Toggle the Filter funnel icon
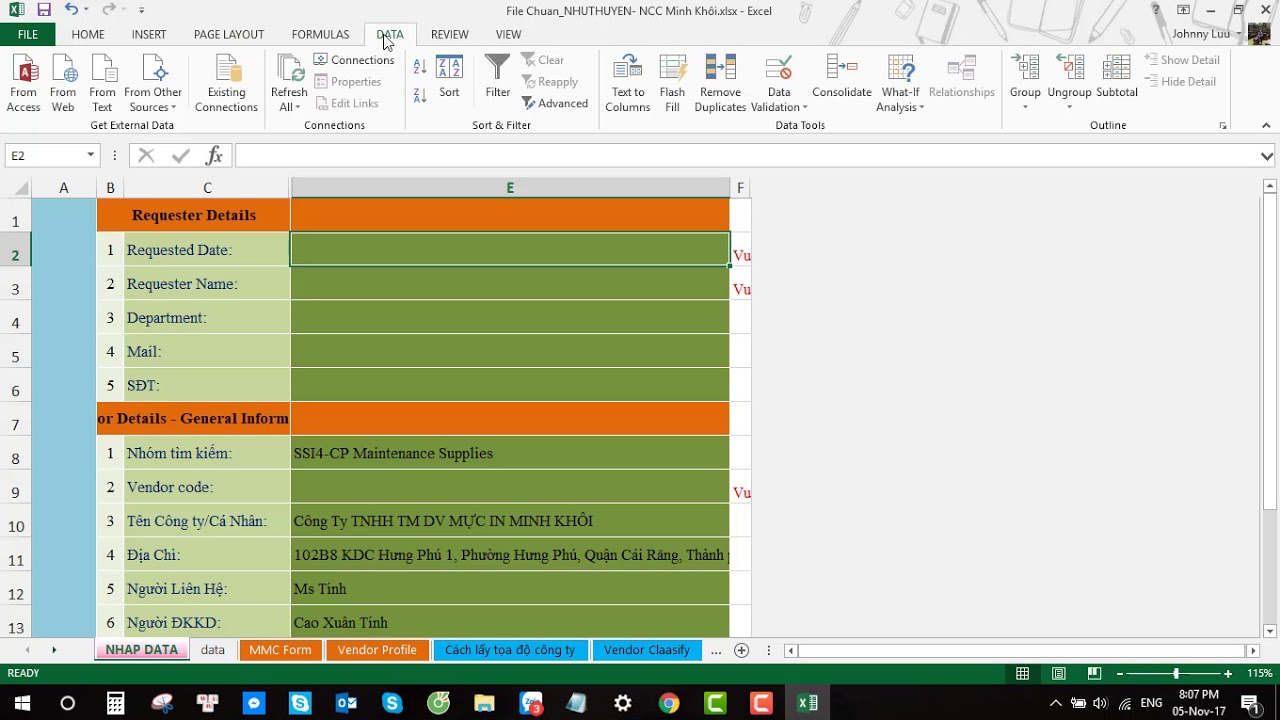 click(497, 78)
